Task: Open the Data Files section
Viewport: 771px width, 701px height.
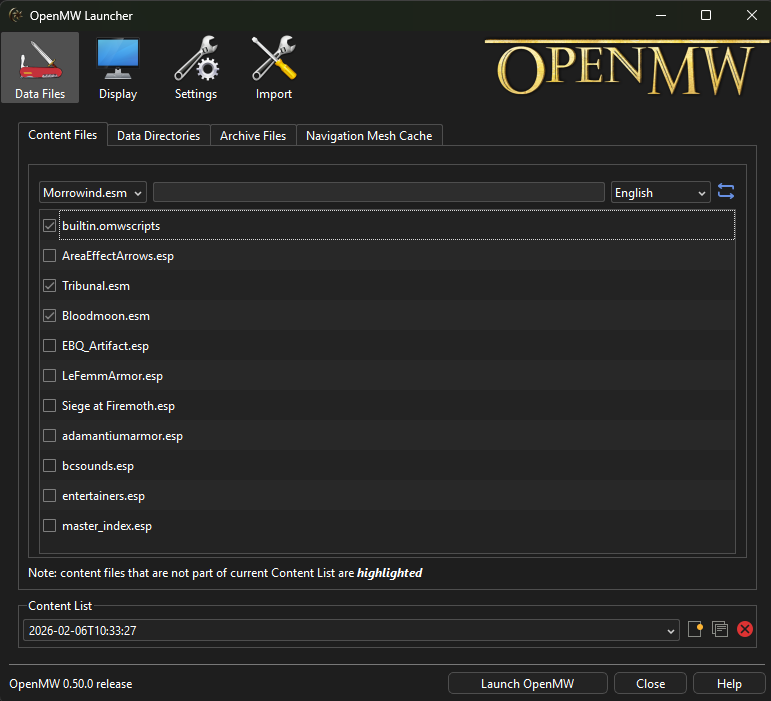Action: 40,67
